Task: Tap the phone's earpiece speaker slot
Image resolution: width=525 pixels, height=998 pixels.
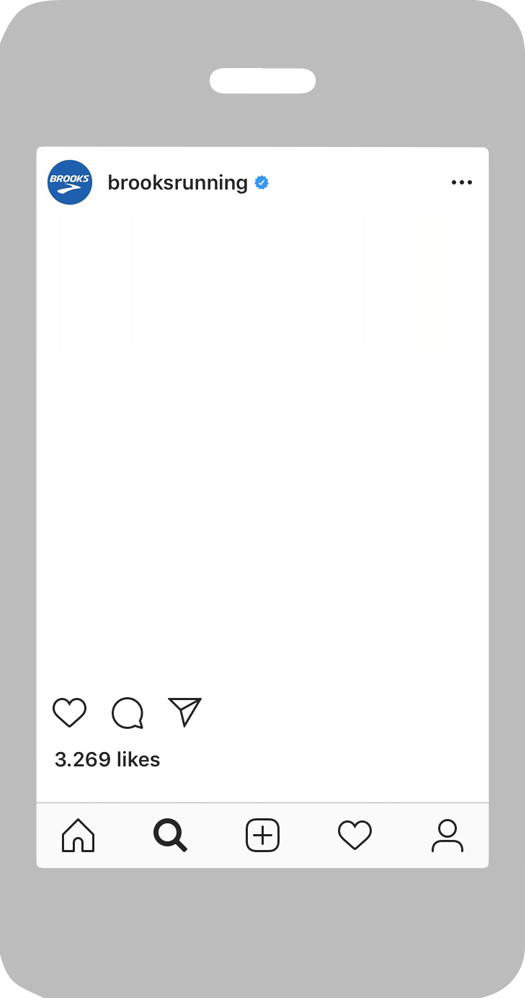Action: coord(263,81)
